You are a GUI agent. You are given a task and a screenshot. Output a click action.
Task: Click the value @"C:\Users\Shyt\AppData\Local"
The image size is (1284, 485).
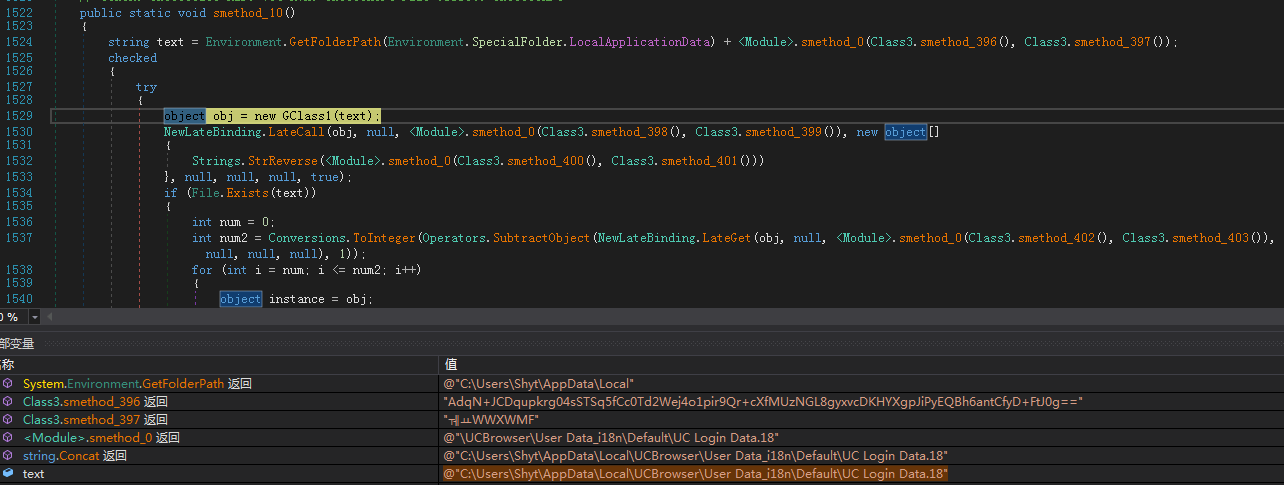tap(539, 384)
